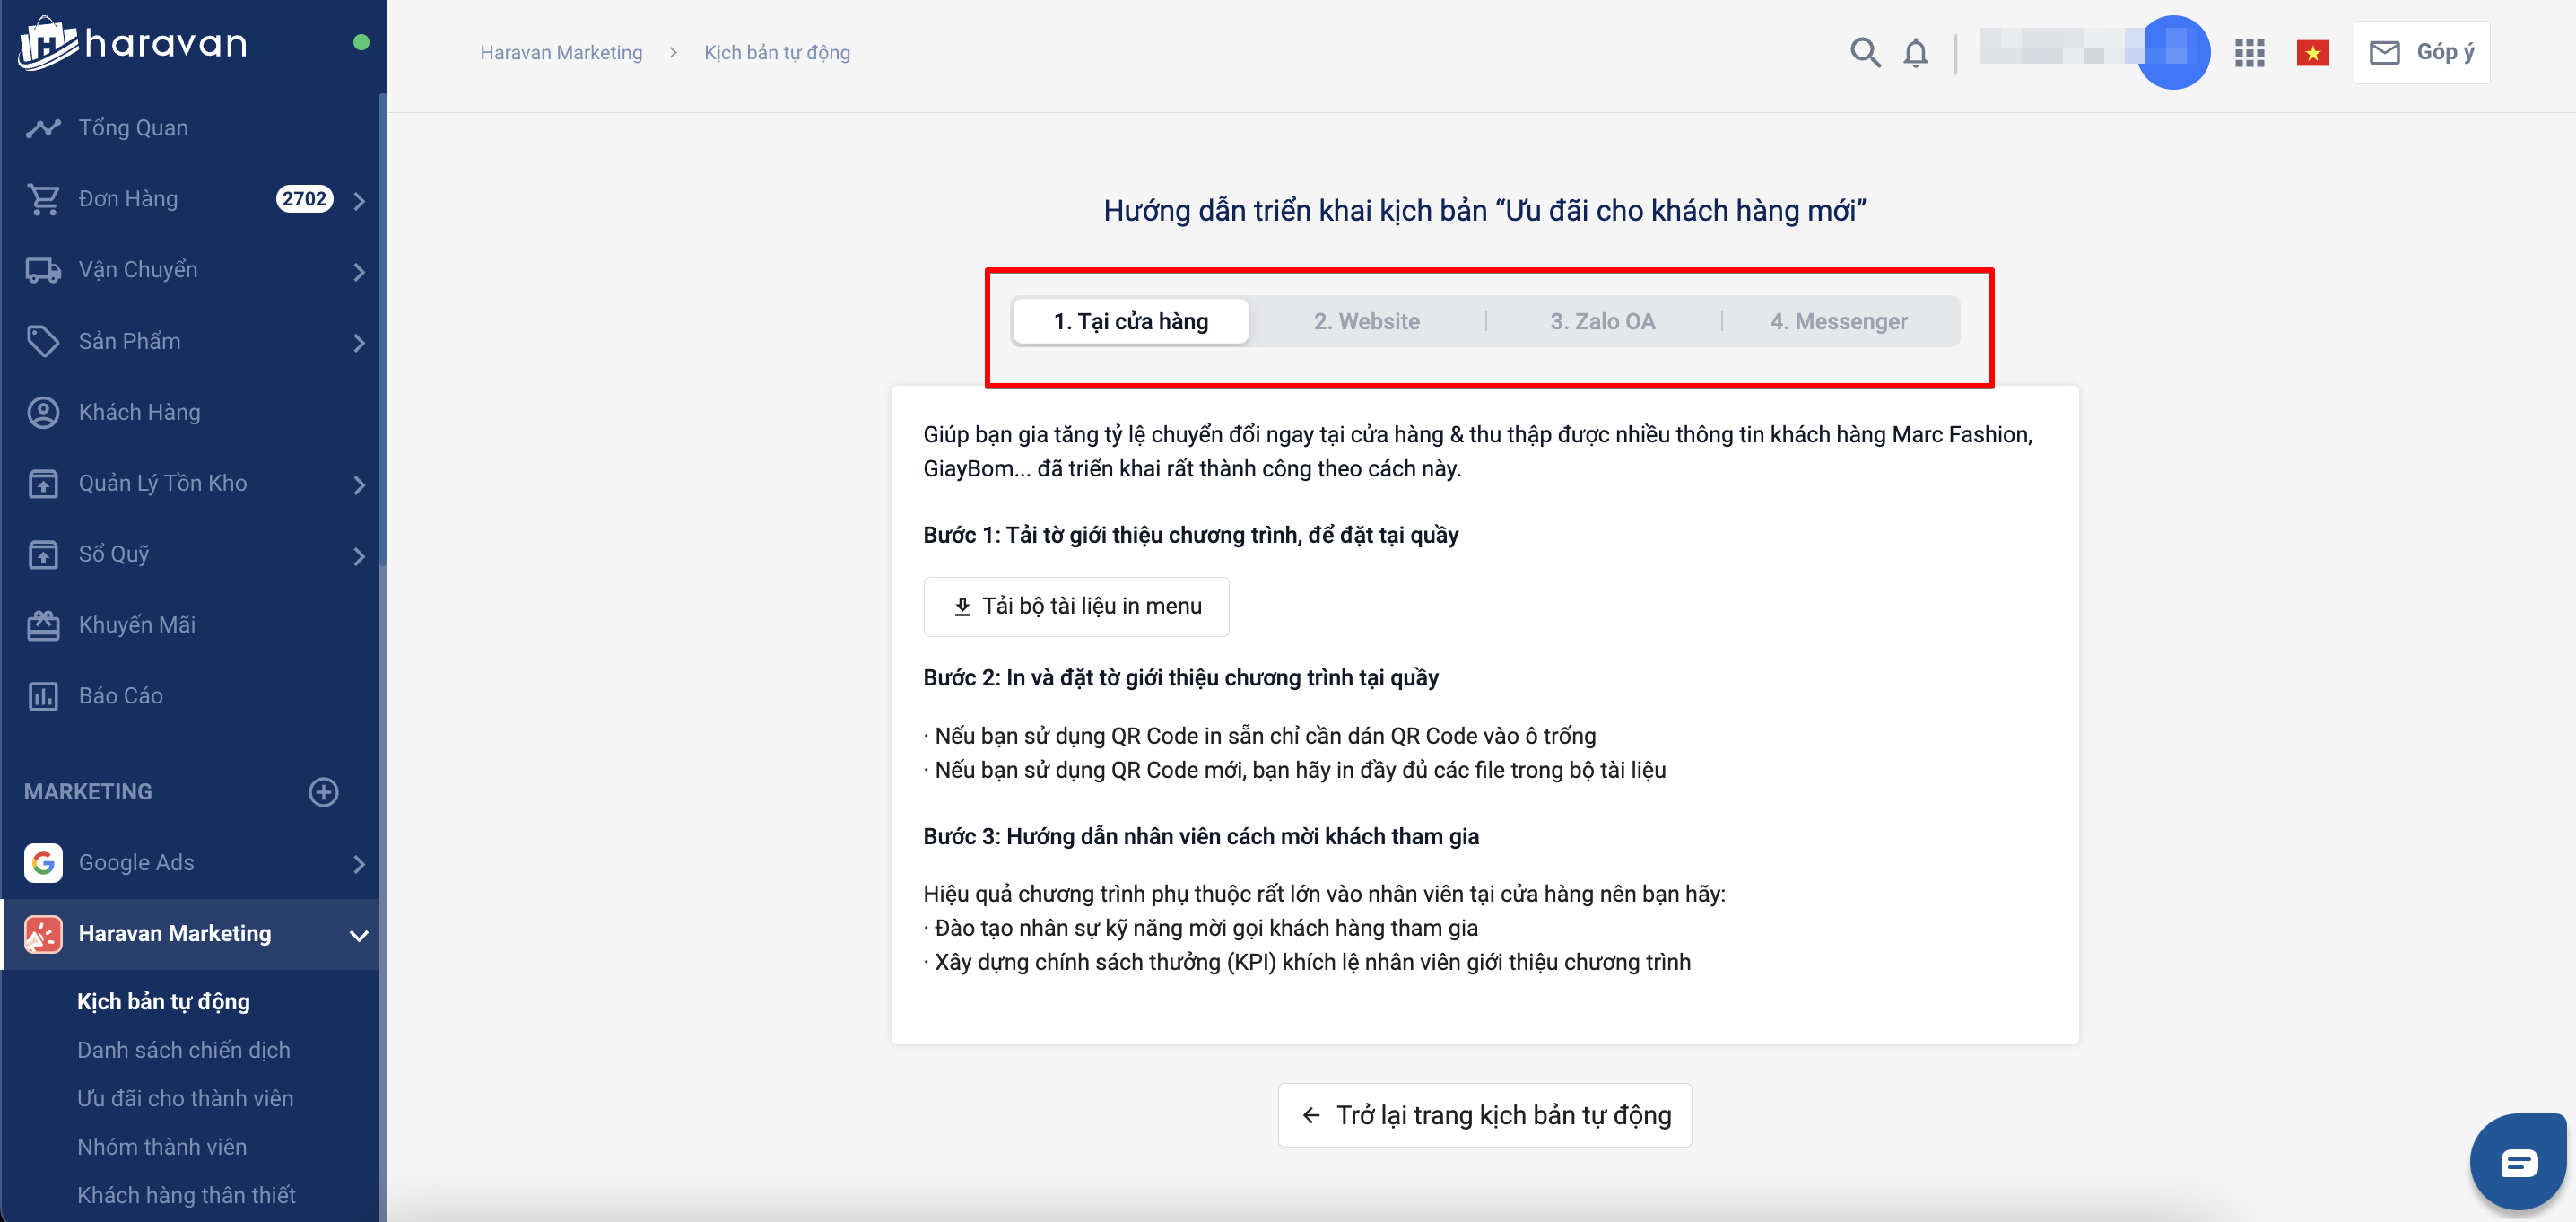Click Haravan Marketing breadcrumb link
The height and width of the screenshot is (1222, 2576).
[561, 52]
